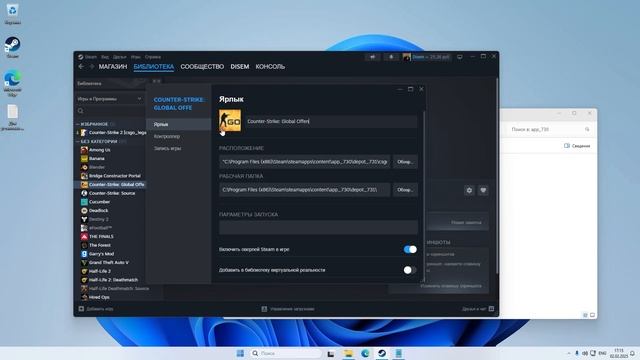Click the Параметры запуска input field

click(x=318, y=227)
